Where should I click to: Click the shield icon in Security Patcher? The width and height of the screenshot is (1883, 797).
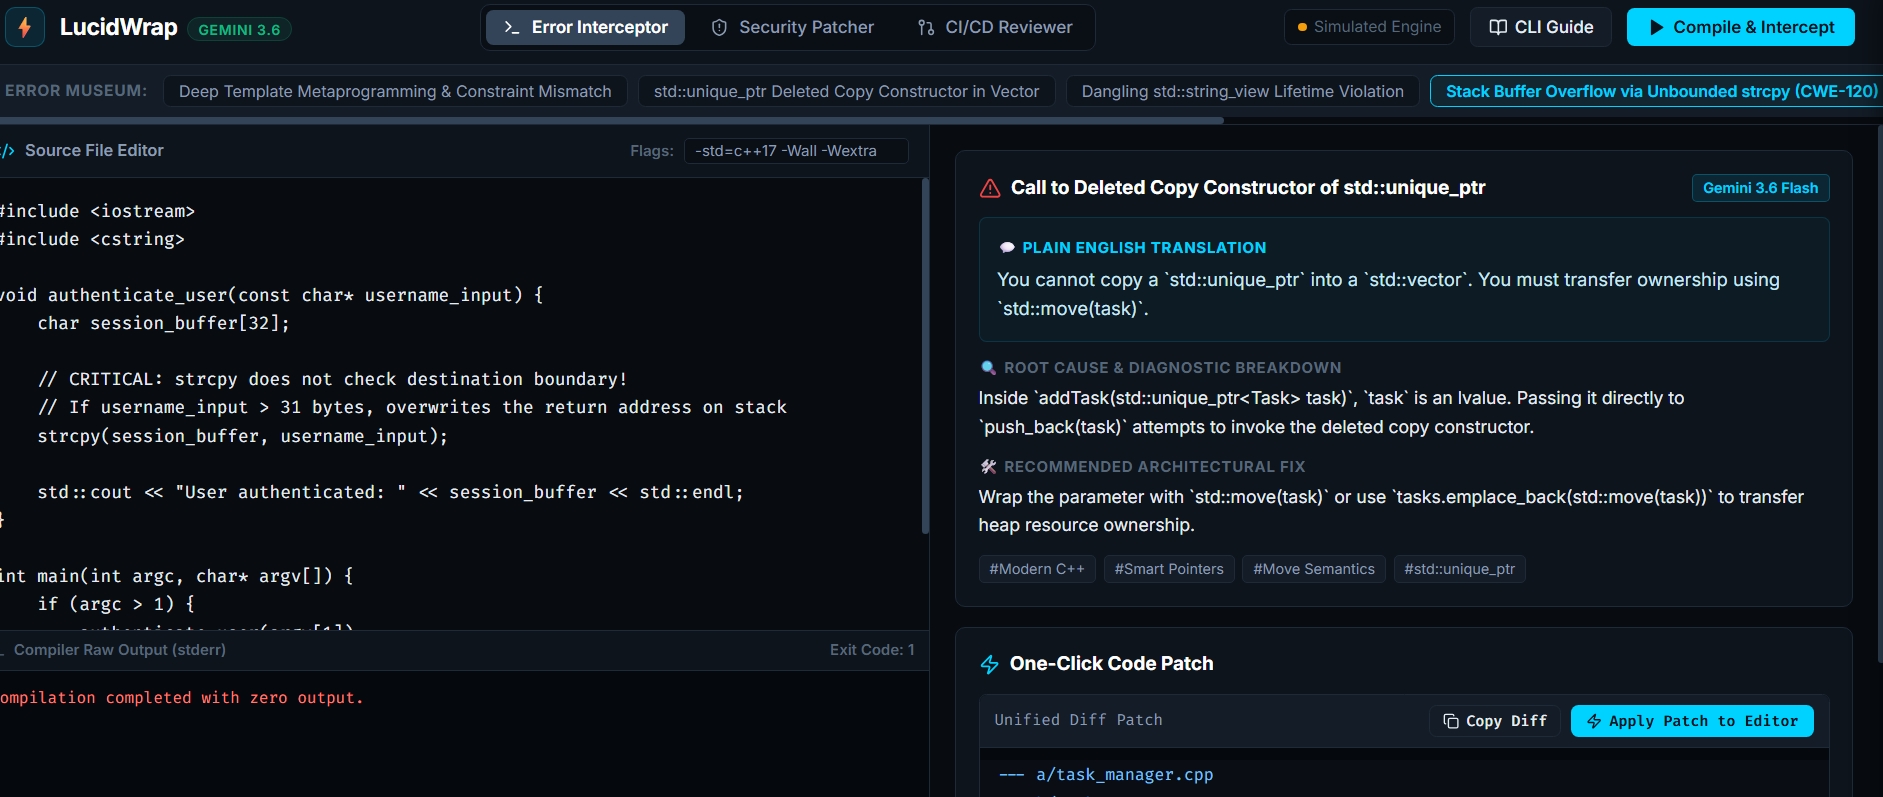pos(719,27)
